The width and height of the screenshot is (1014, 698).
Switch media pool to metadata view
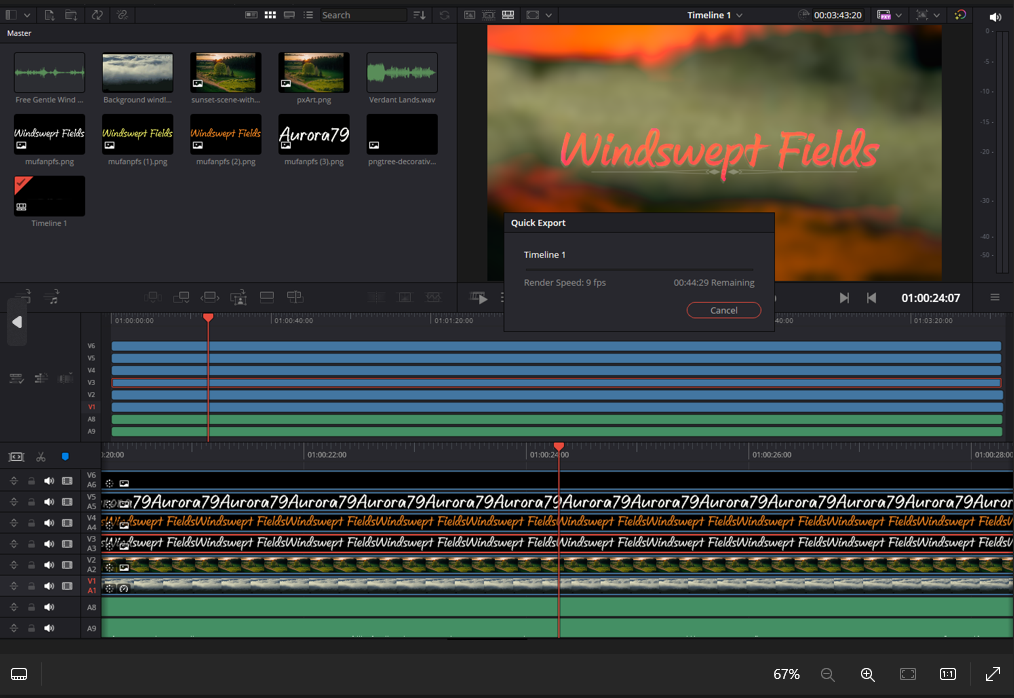(251, 15)
